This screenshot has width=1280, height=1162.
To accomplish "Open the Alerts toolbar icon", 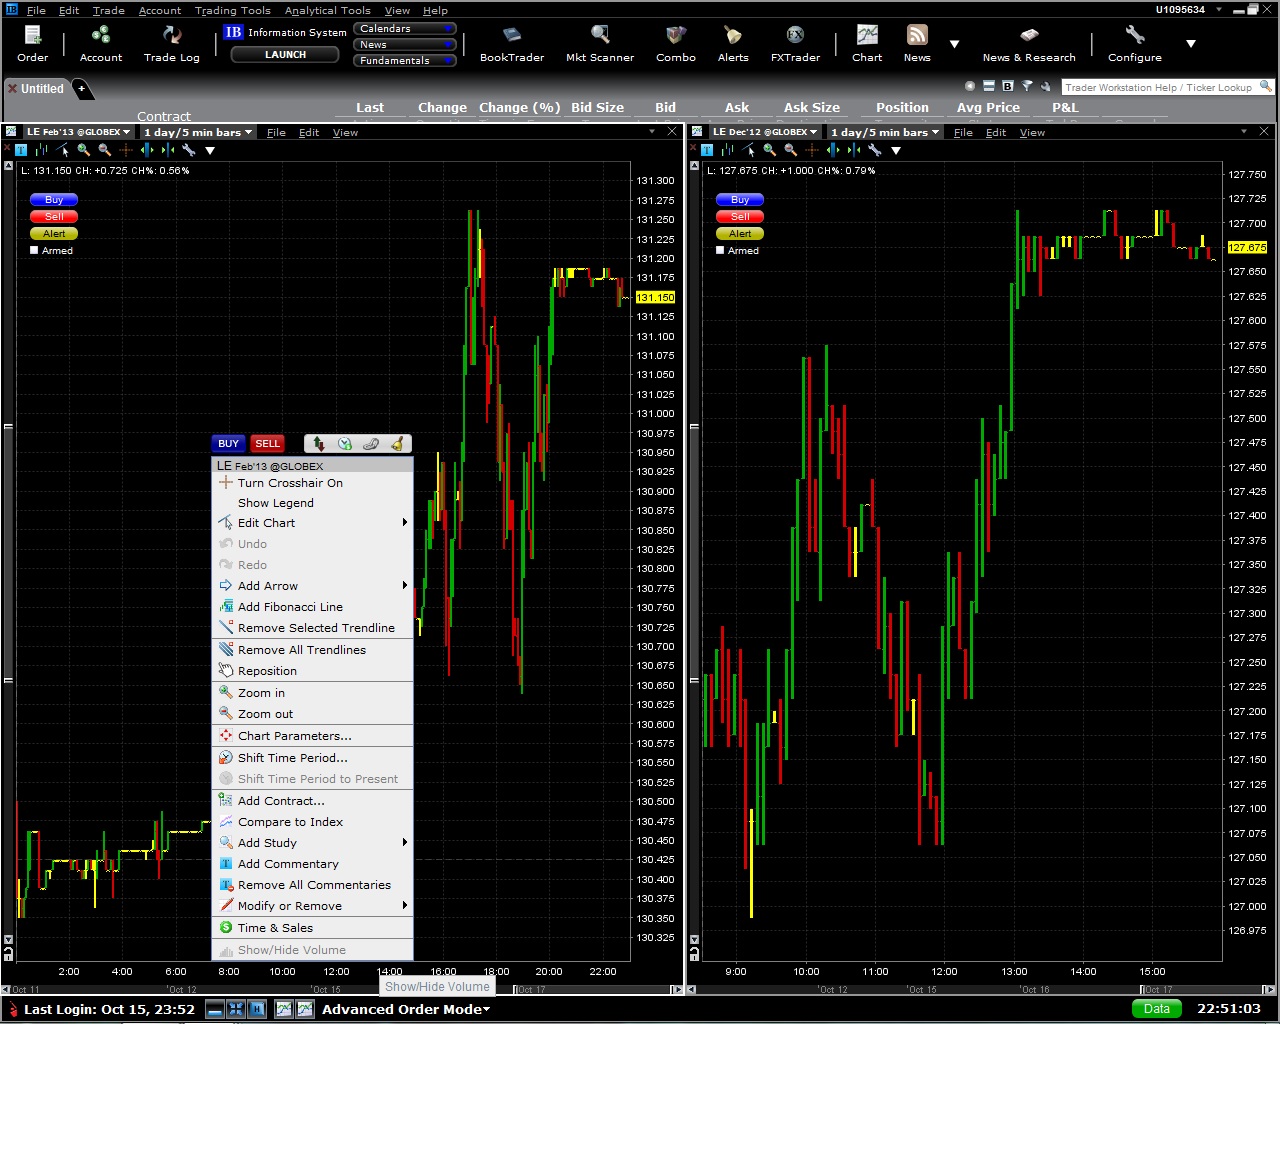I will point(733,44).
